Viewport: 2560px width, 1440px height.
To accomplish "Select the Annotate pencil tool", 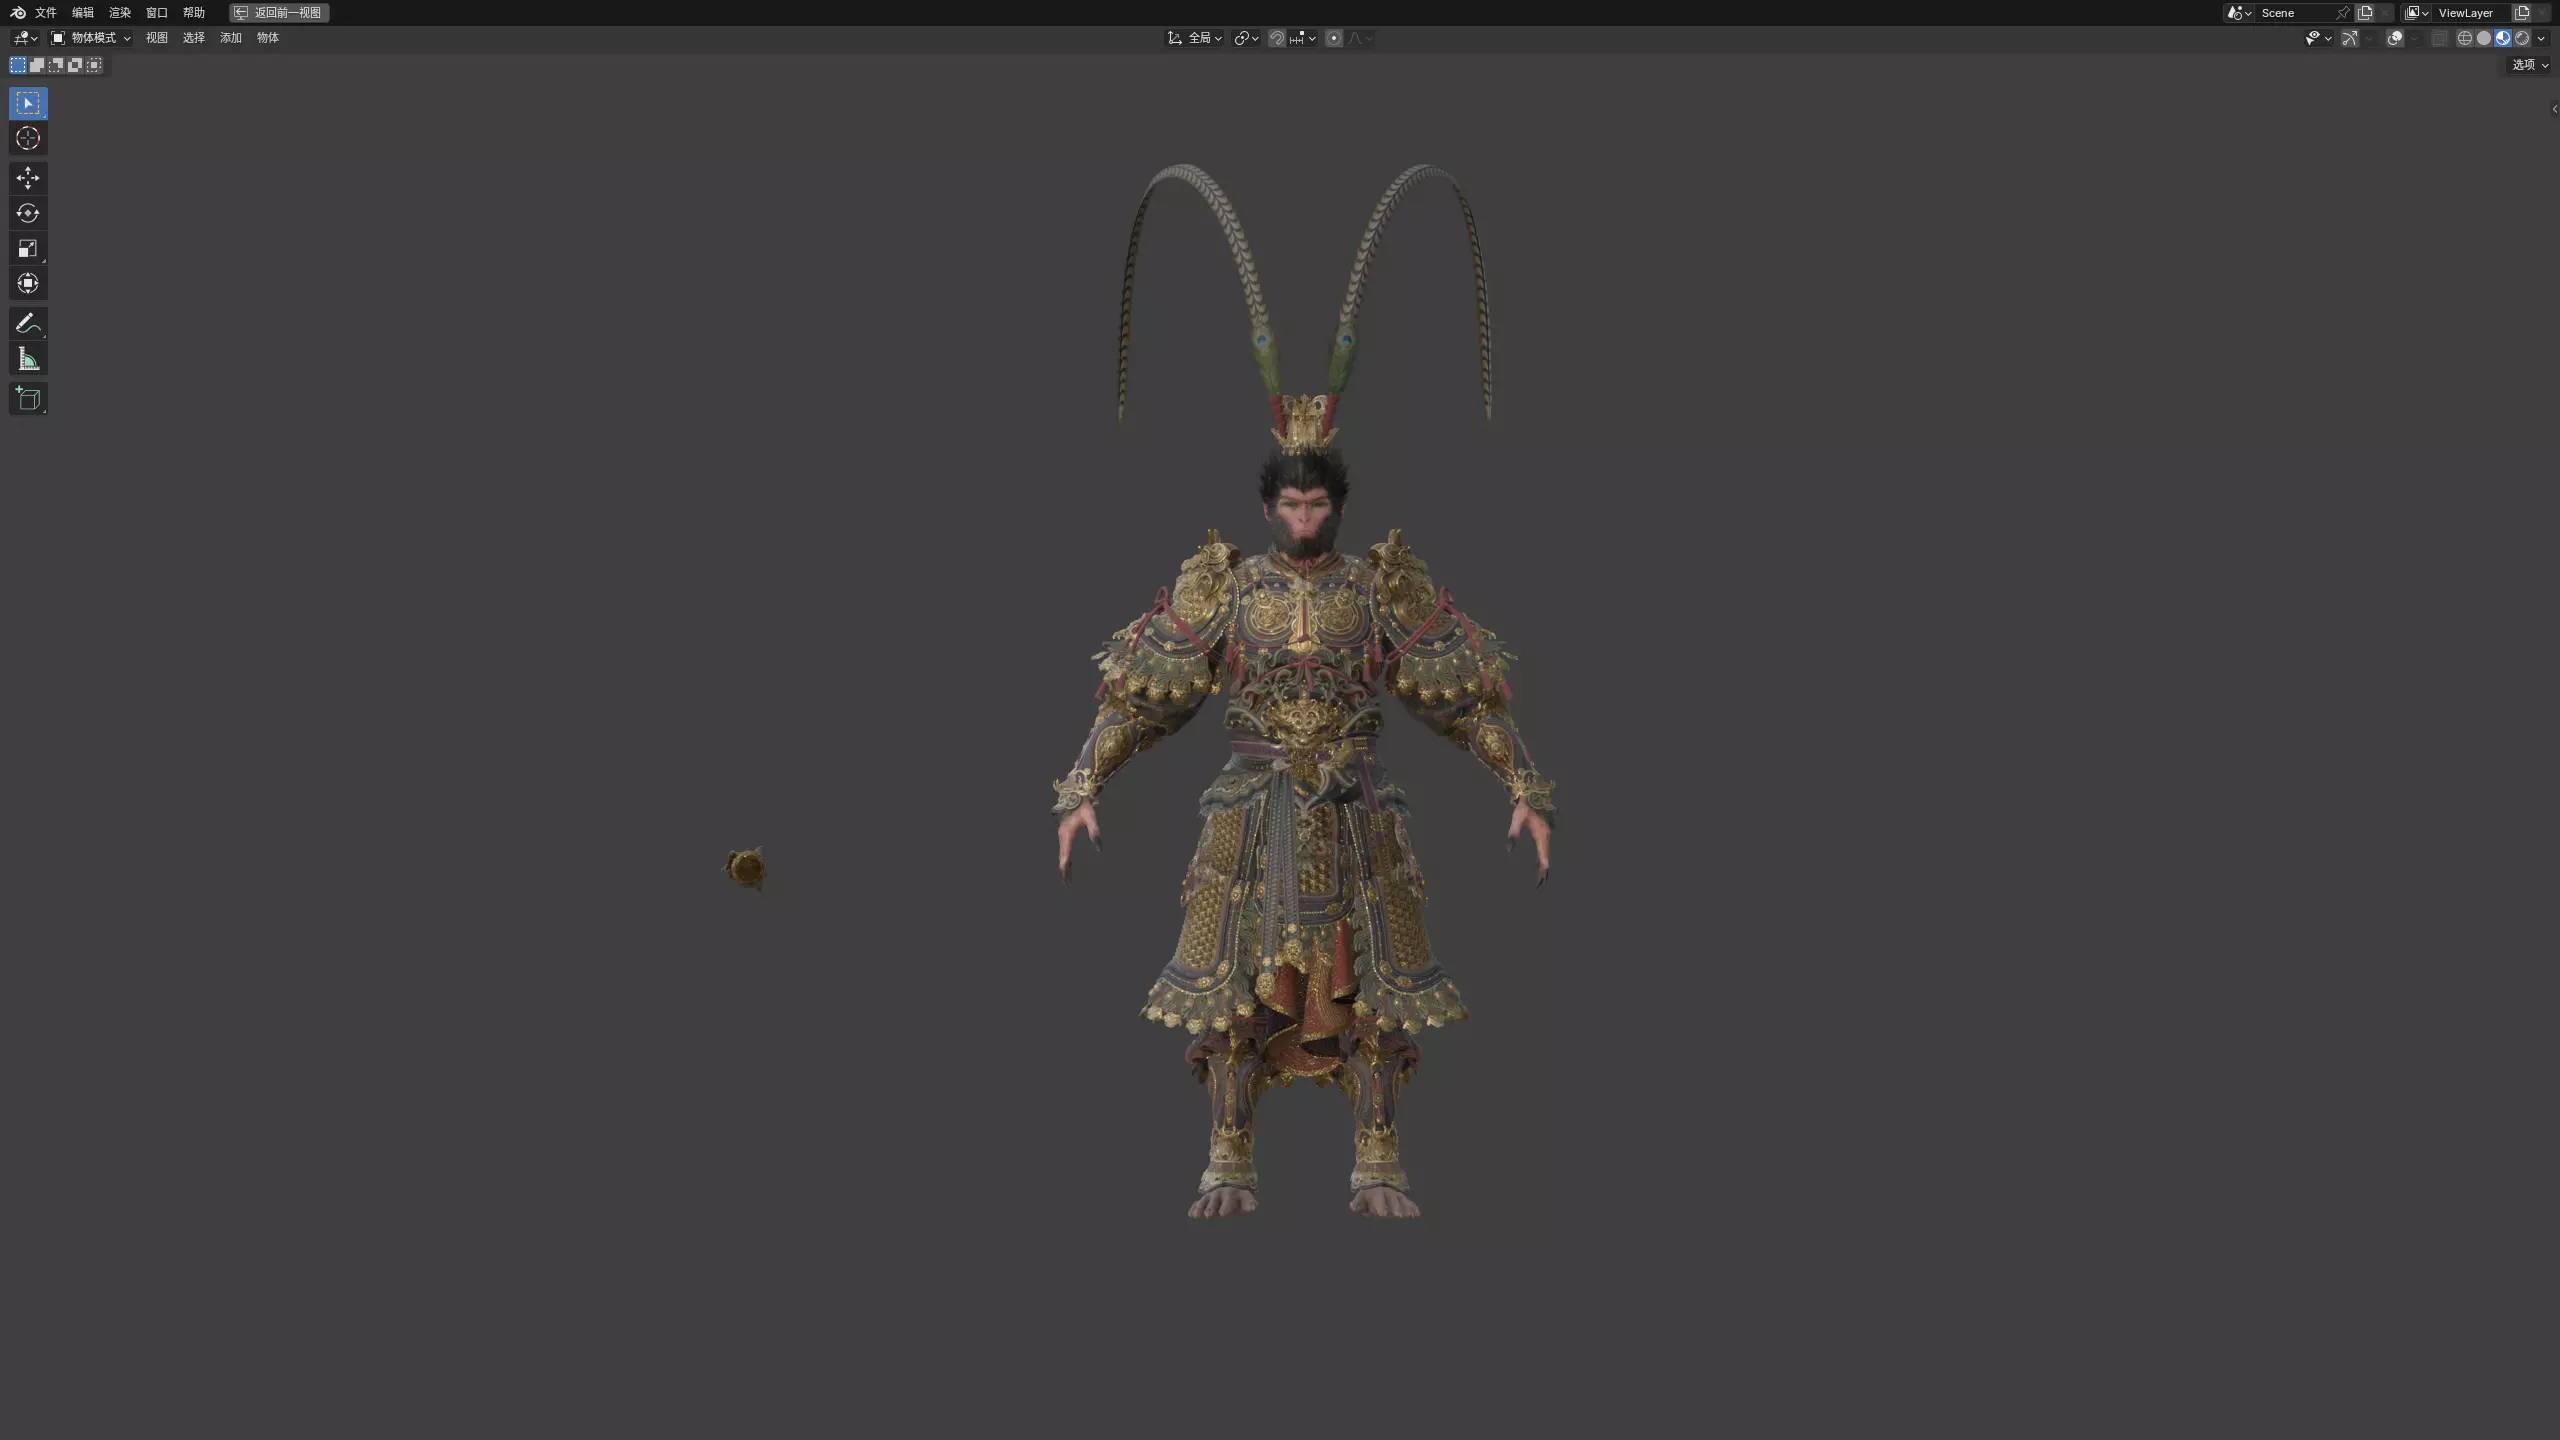I will click(28, 323).
